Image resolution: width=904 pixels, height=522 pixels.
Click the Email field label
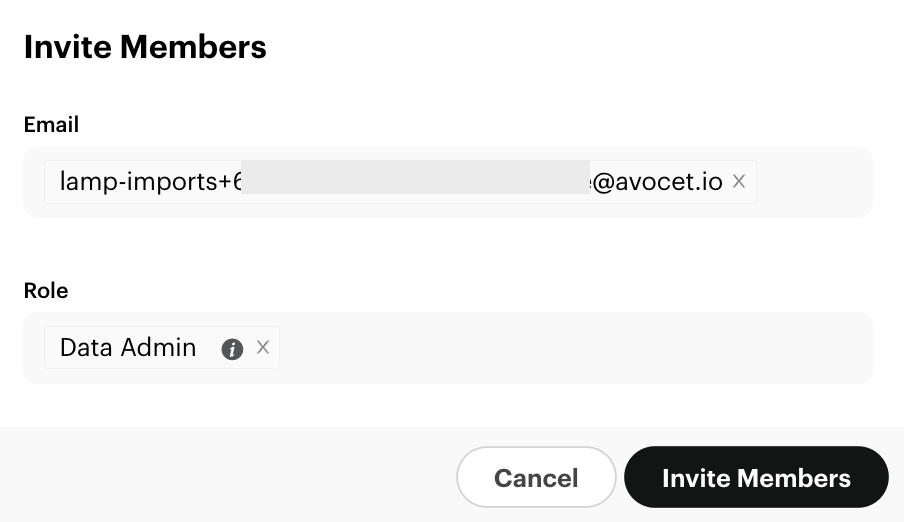(x=51, y=125)
